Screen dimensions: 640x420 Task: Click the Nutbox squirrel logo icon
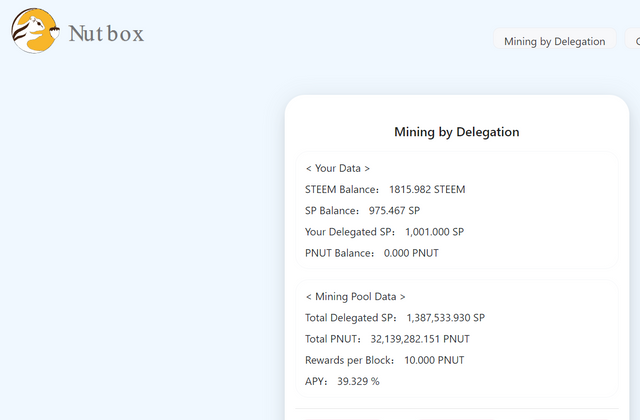tap(36, 31)
